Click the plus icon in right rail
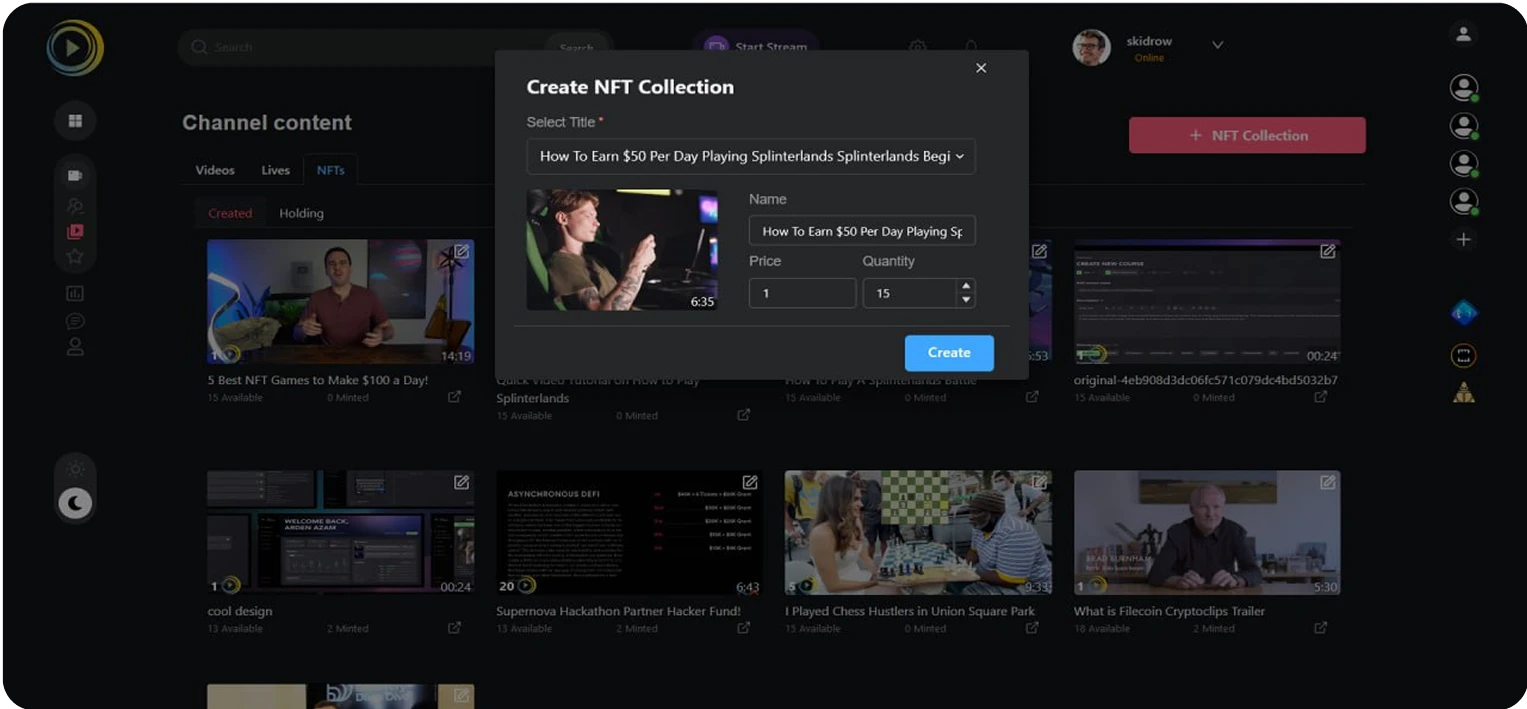Image resolution: width=1527 pixels, height=709 pixels. pos(1463,240)
